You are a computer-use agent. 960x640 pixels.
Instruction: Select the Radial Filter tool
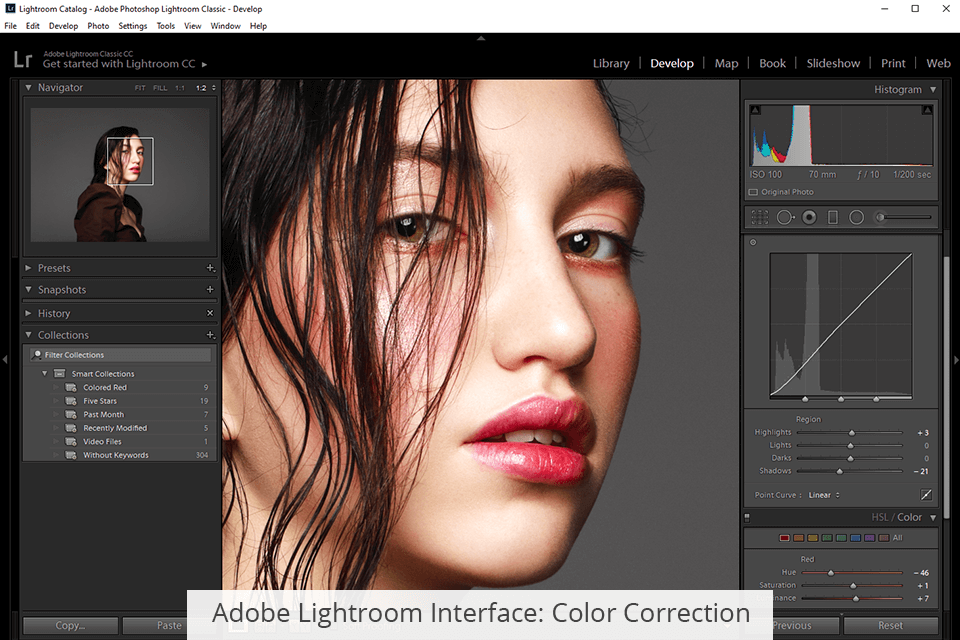(x=857, y=217)
